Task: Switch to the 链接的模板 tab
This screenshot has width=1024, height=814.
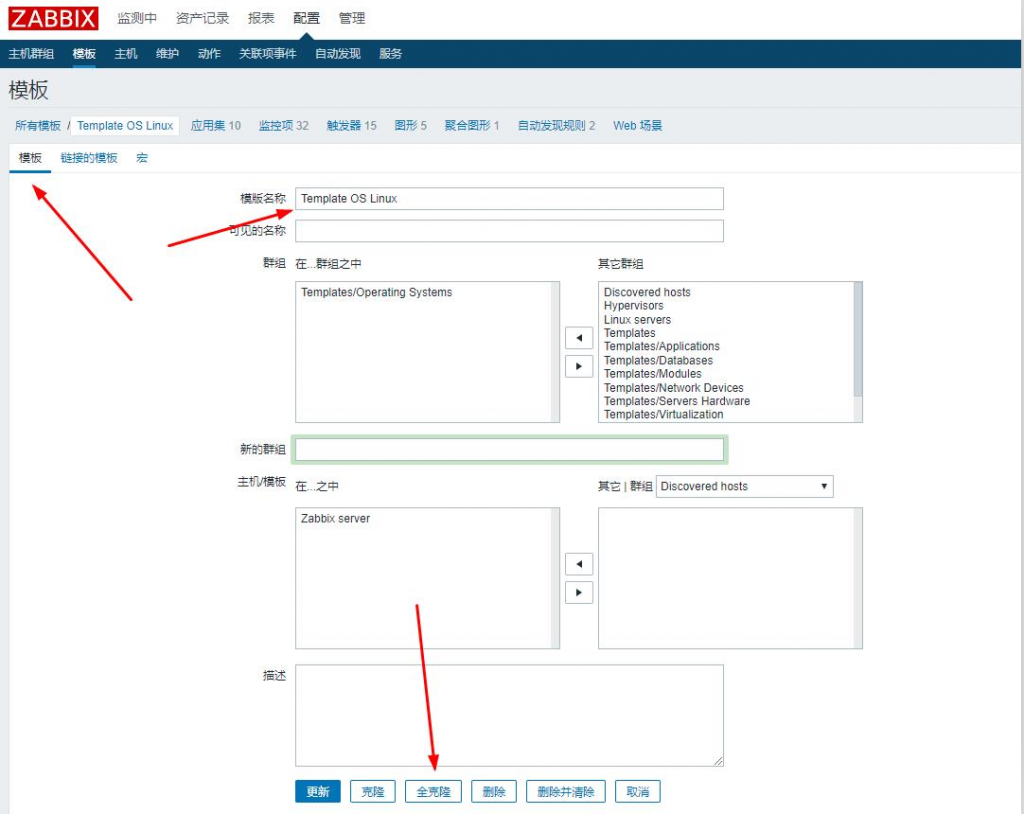Action: click(x=89, y=158)
